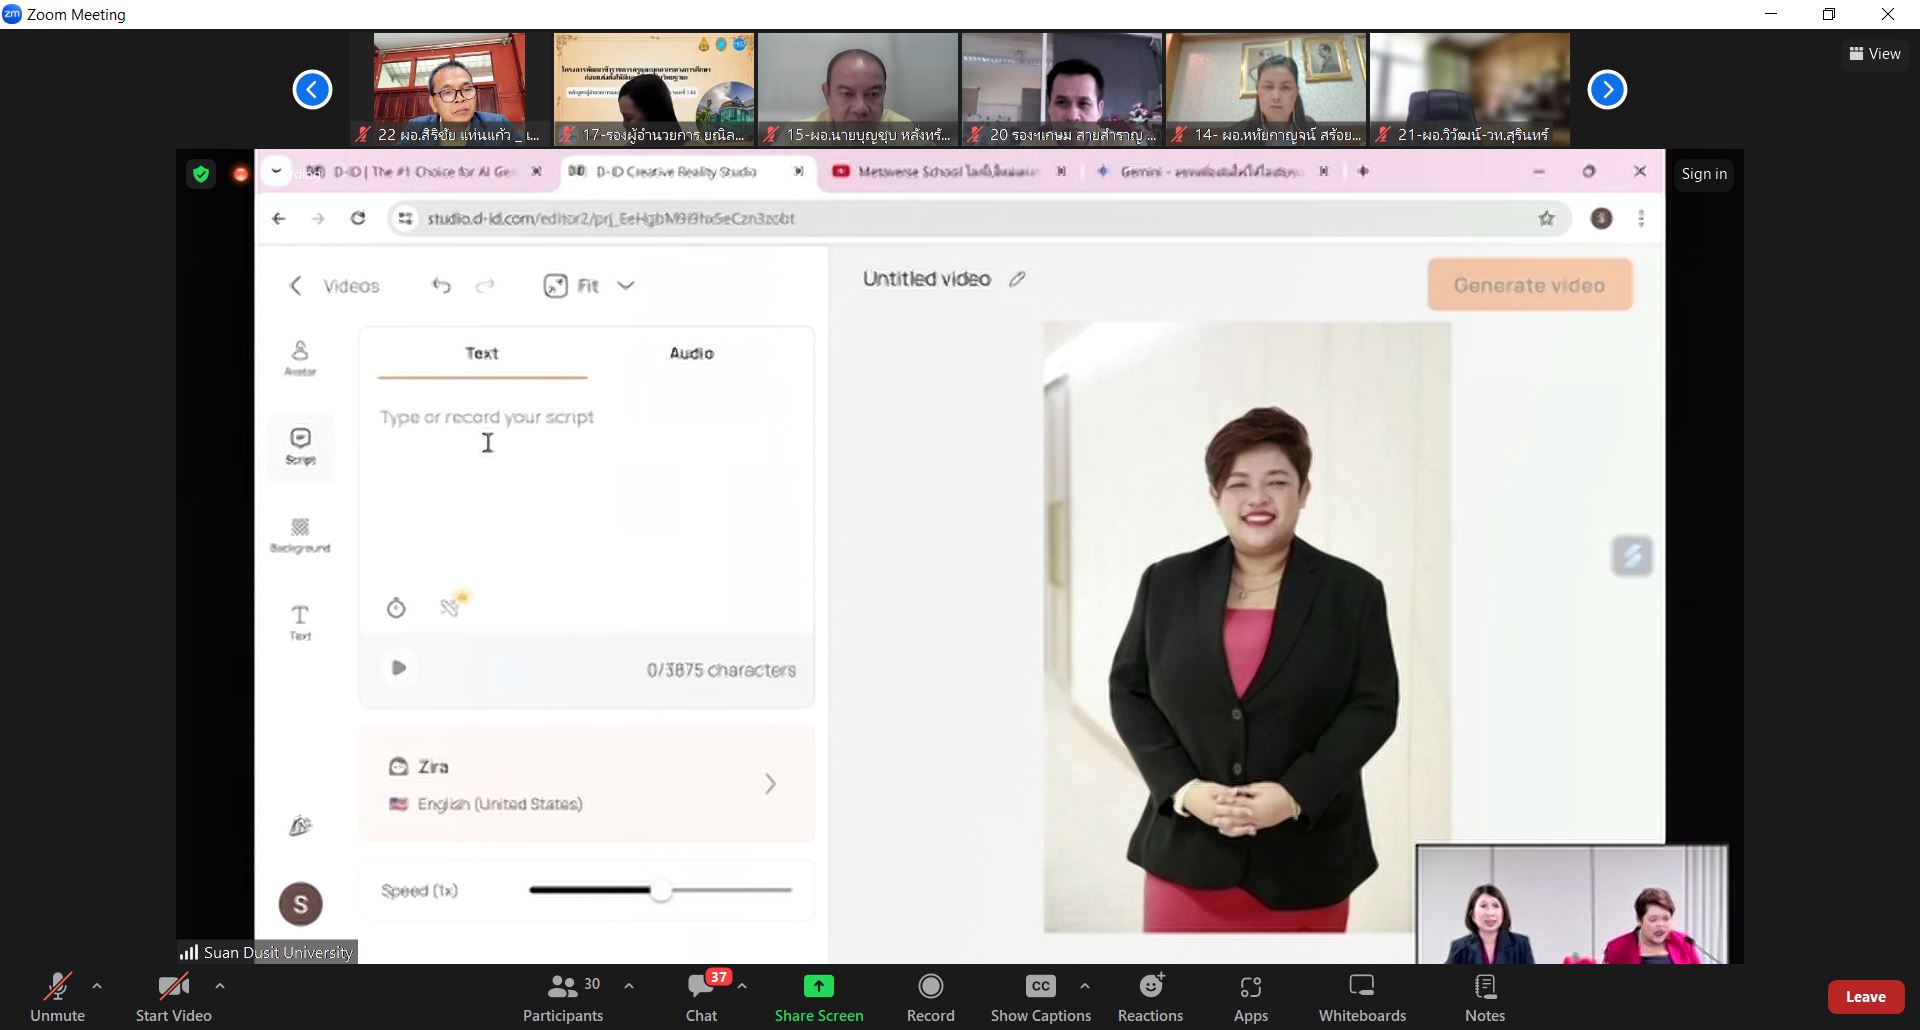This screenshot has width=1920, height=1030.
Task: Select participant 20 video thumbnail
Action: click(x=1062, y=89)
